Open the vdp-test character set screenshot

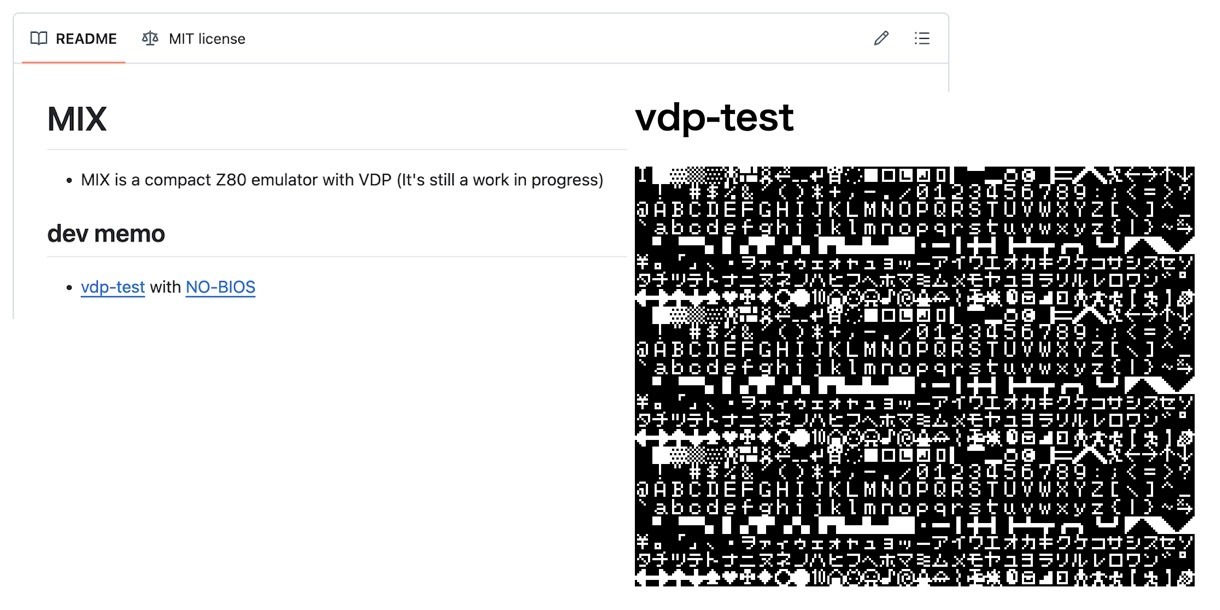click(914, 376)
